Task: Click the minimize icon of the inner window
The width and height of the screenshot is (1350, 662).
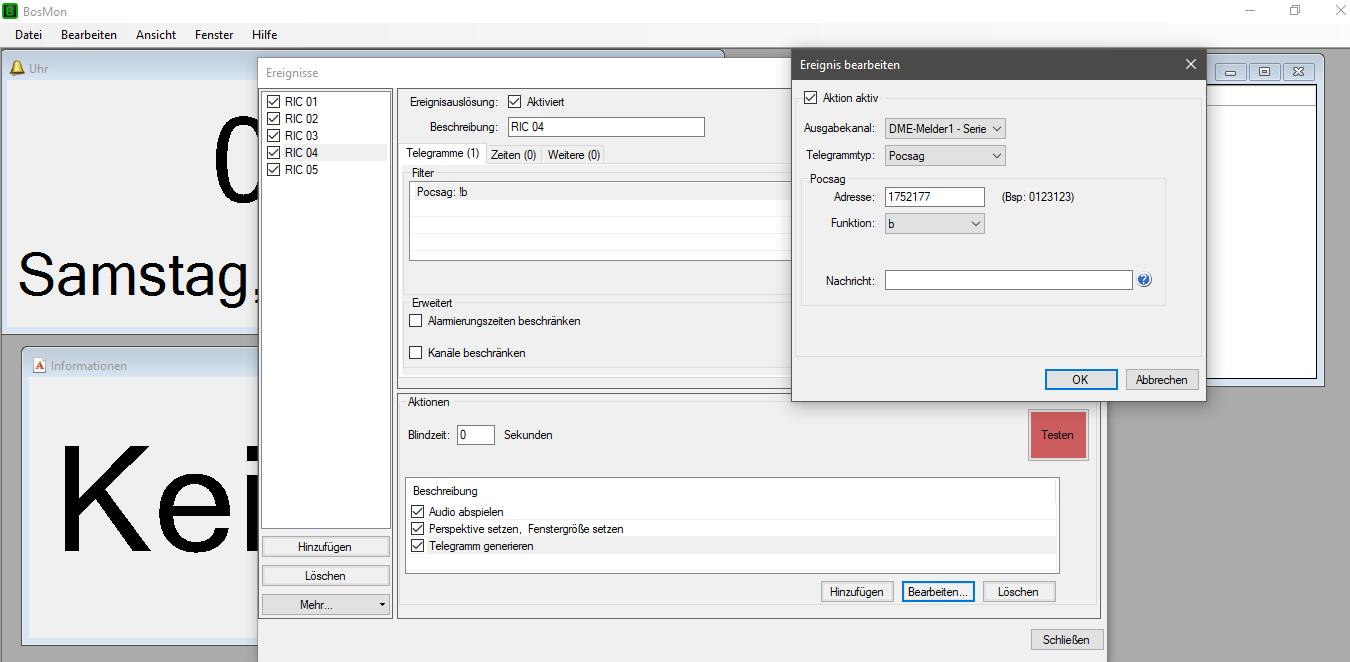Action: (1230, 72)
